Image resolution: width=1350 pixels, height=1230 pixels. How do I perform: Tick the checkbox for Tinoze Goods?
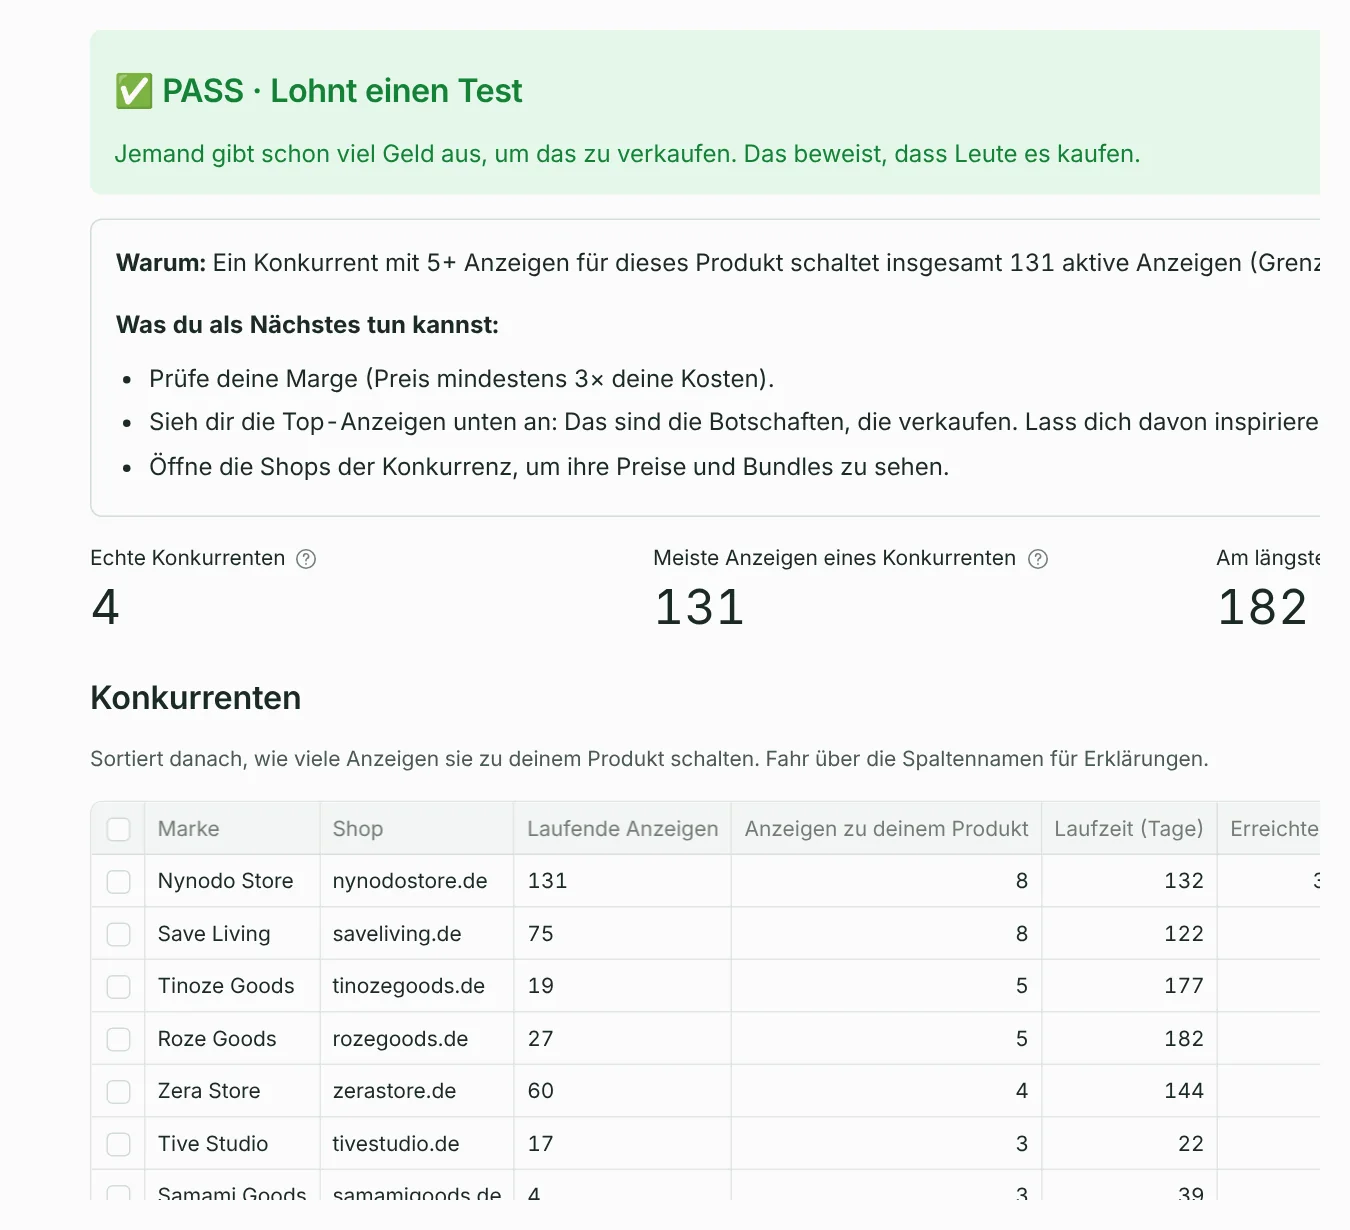[119, 986]
